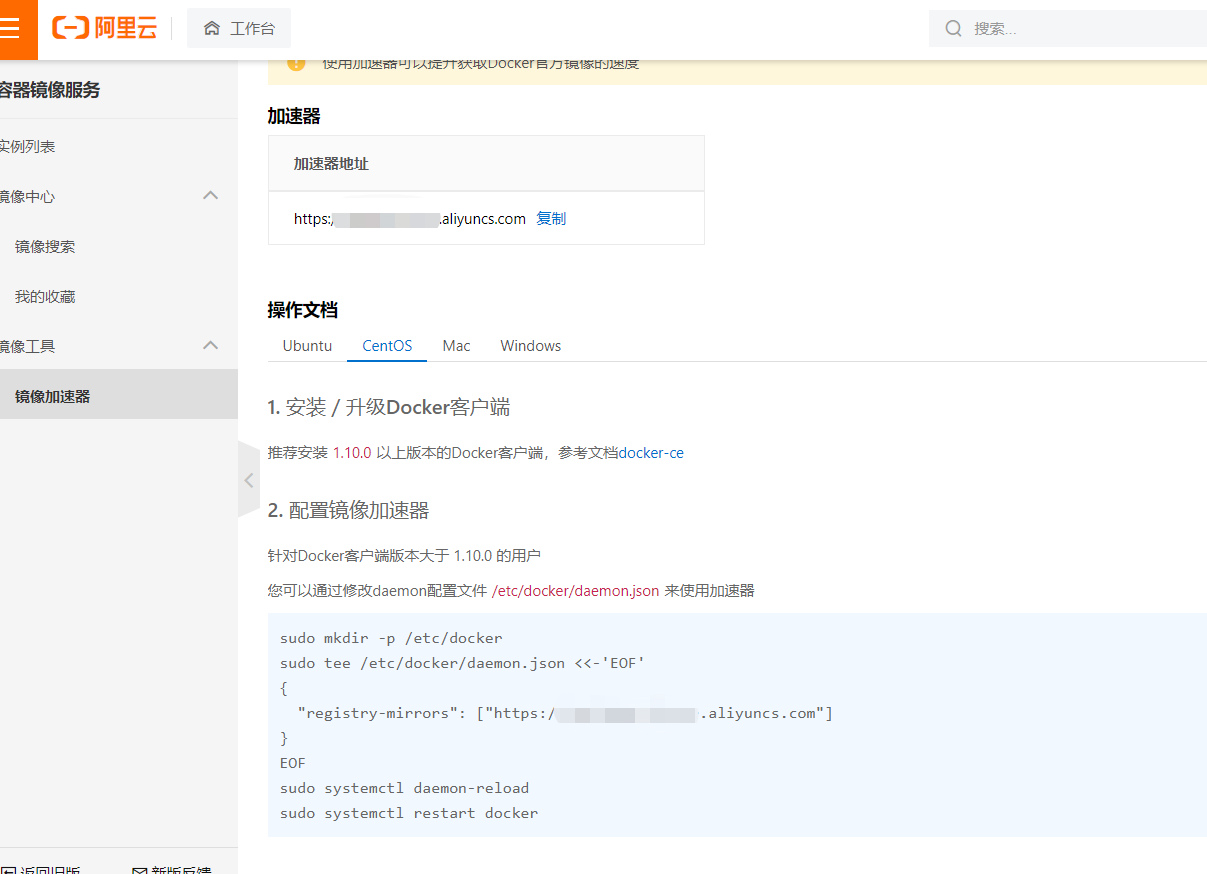The image size is (1207, 874).
Task: Click the sudo systemctl restart docker line
Action: pos(409,813)
